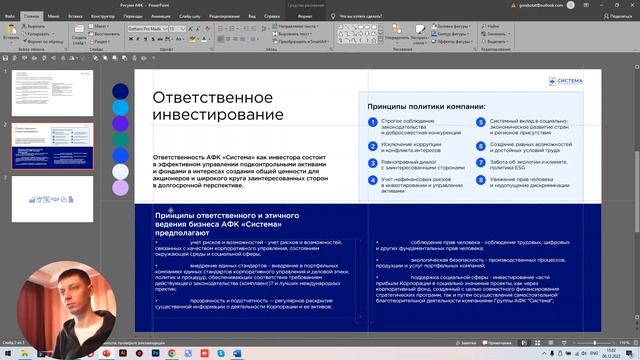Screen dimensions: 640x360
Task: Open the Design (Конструктор) tab
Action: [x=103, y=16]
